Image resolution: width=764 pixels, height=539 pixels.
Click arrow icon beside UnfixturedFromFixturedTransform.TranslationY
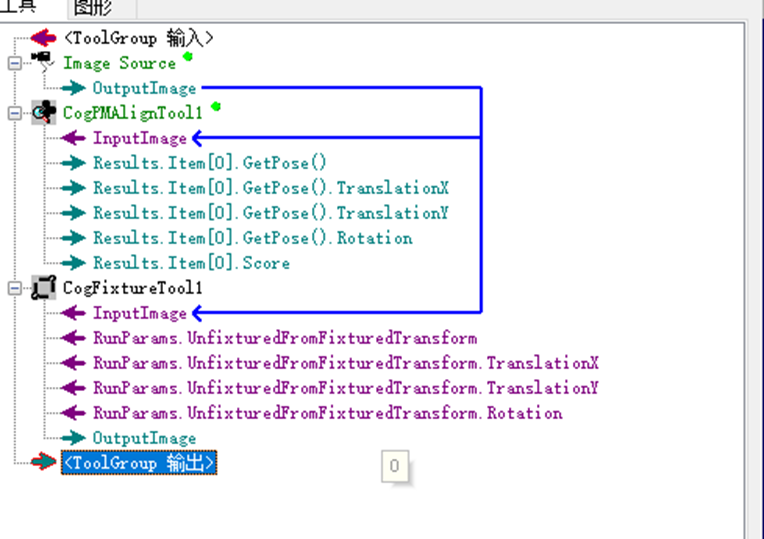[x=74, y=388]
